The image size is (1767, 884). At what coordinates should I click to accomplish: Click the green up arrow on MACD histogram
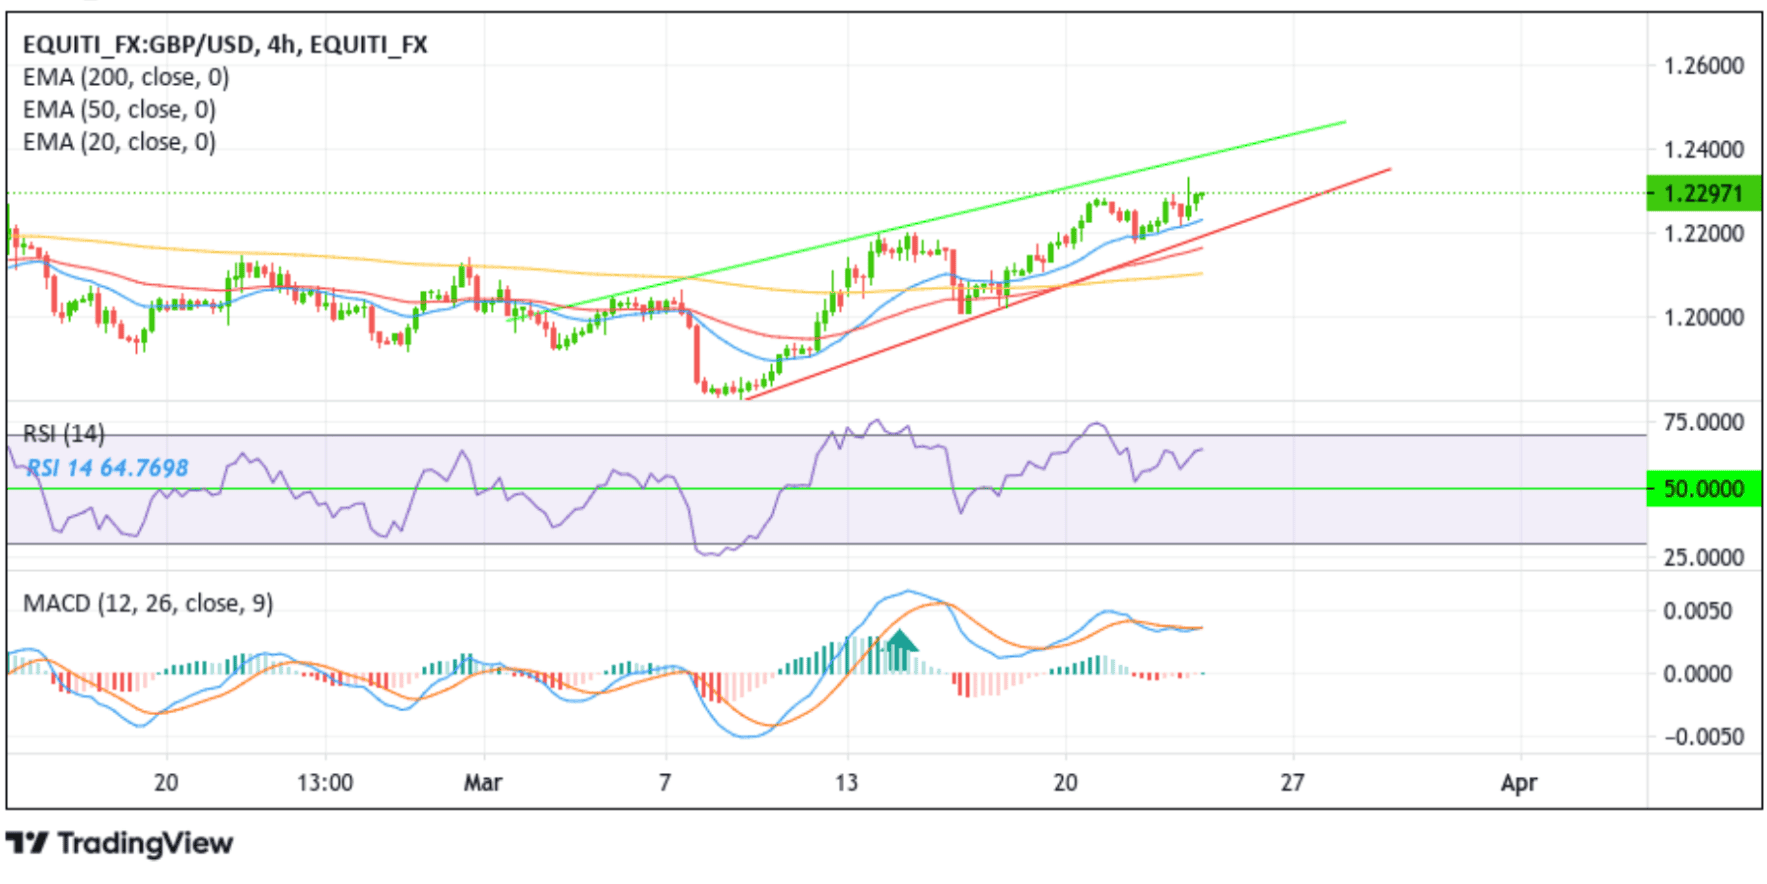coord(900,650)
